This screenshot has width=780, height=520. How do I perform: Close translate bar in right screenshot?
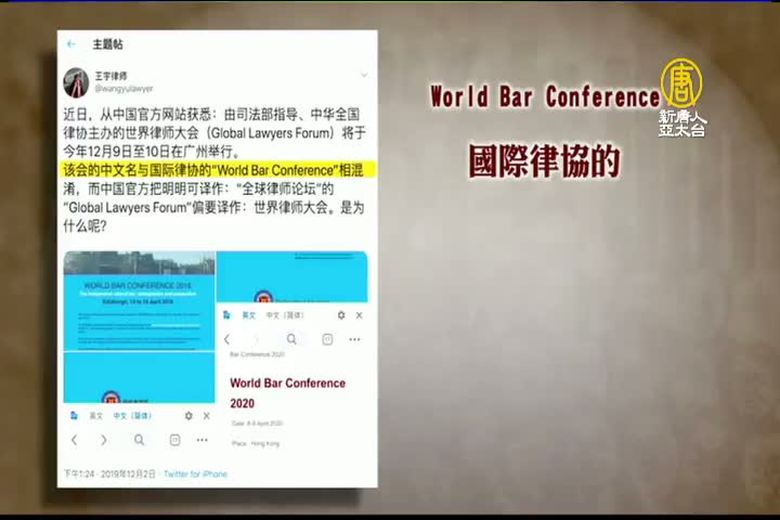pyautogui.click(x=359, y=315)
